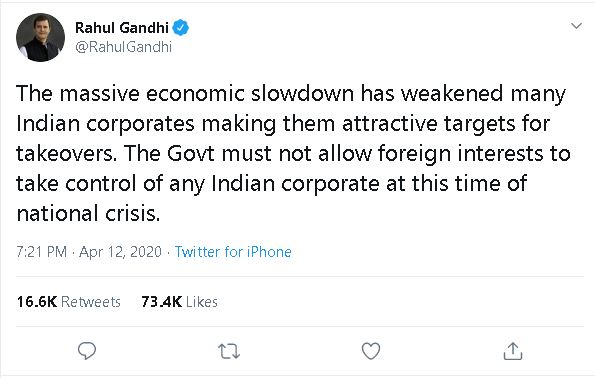Expand the tweet options chevron at top right
Image resolution: width=595 pixels, height=378 pixels.
[x=576, y=26]
